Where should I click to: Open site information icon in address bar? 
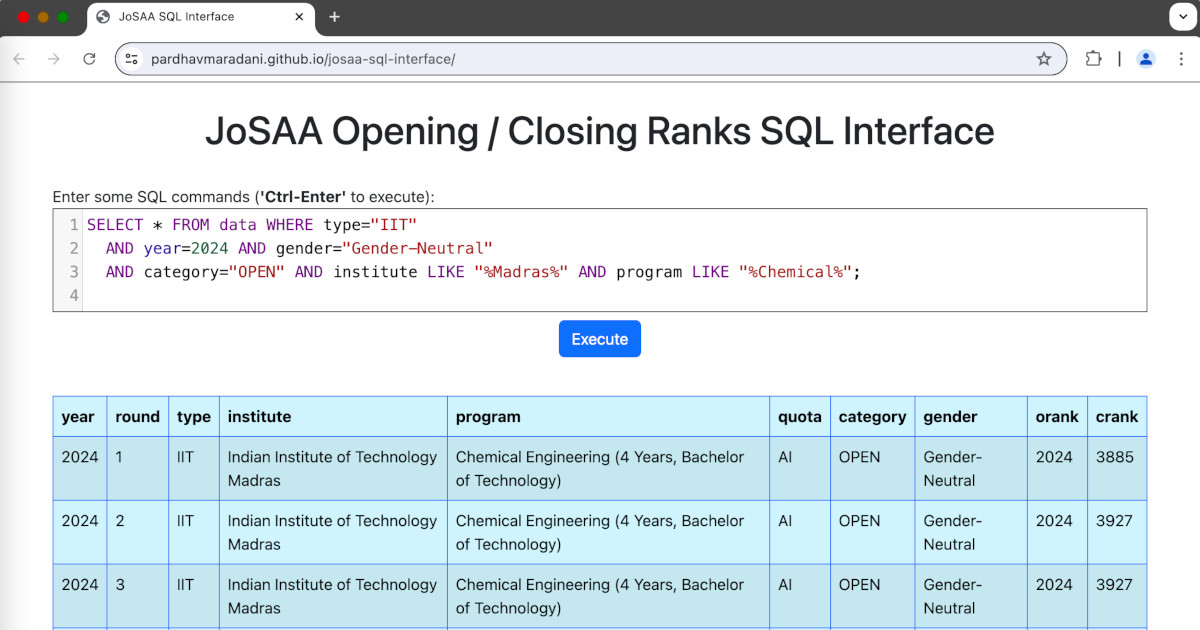coord(132,59)
